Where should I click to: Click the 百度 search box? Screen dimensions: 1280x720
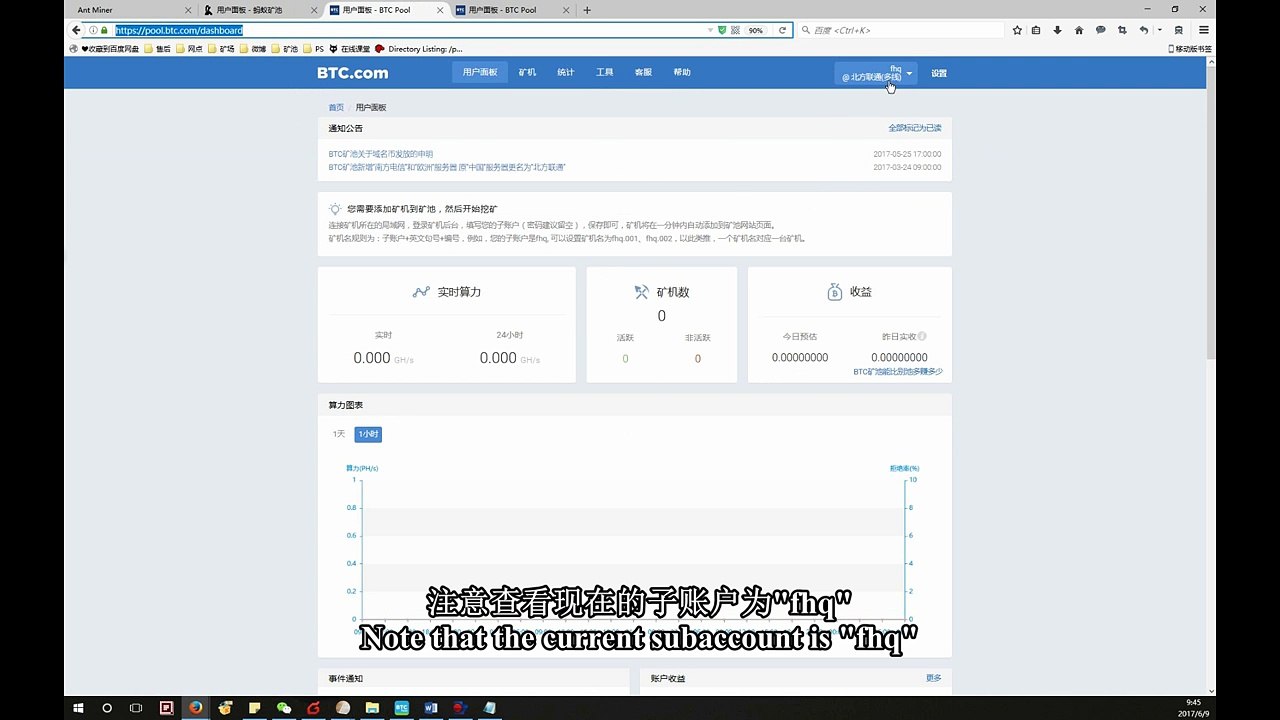click(x=901, y=30)
